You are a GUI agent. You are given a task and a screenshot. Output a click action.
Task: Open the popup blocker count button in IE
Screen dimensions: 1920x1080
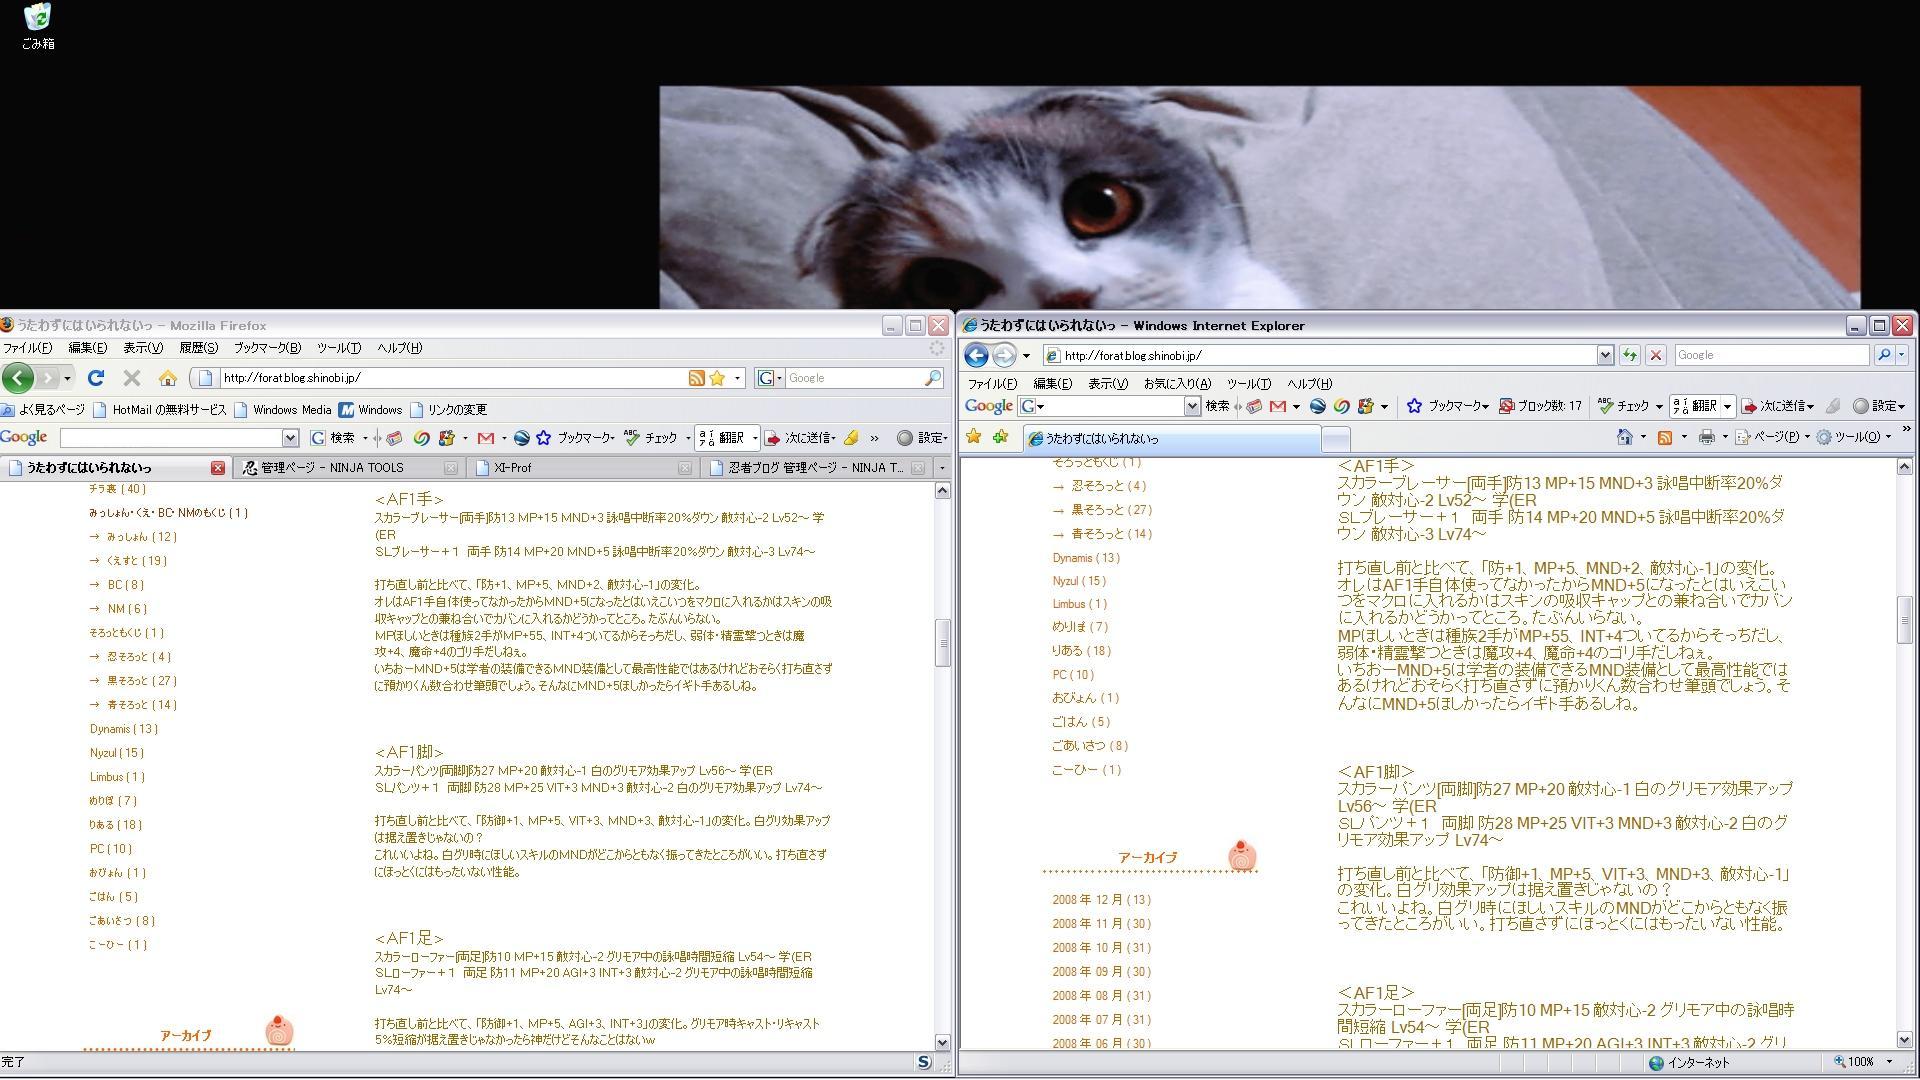click(1541, 406)
